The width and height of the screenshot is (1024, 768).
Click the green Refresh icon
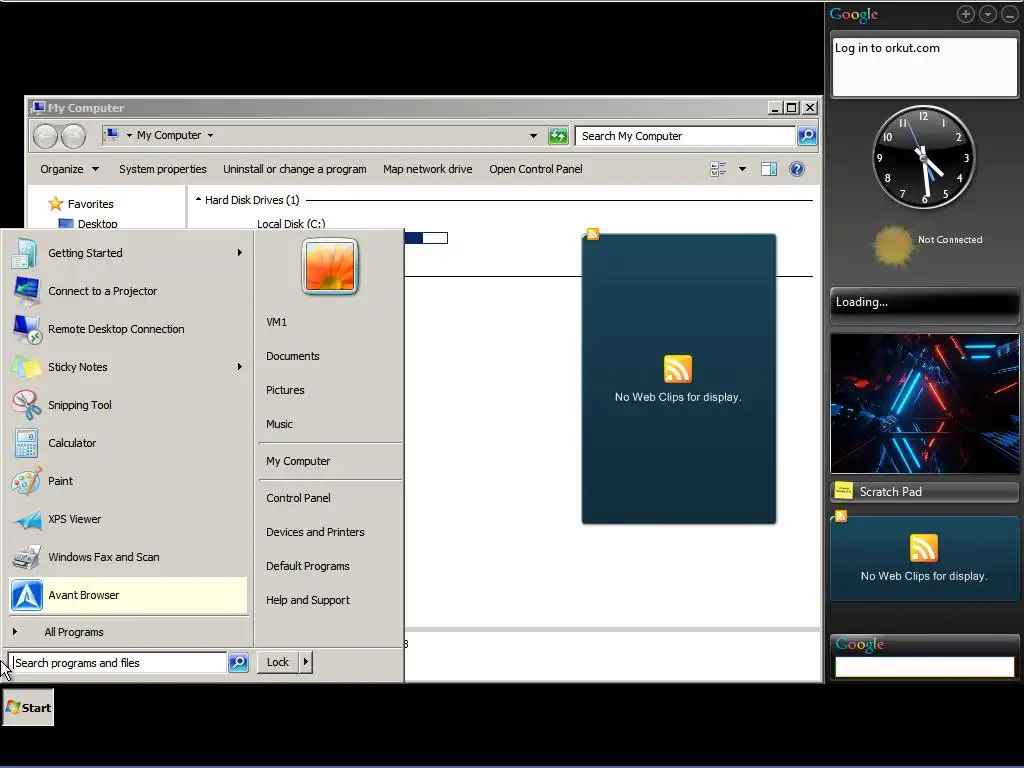558,136
